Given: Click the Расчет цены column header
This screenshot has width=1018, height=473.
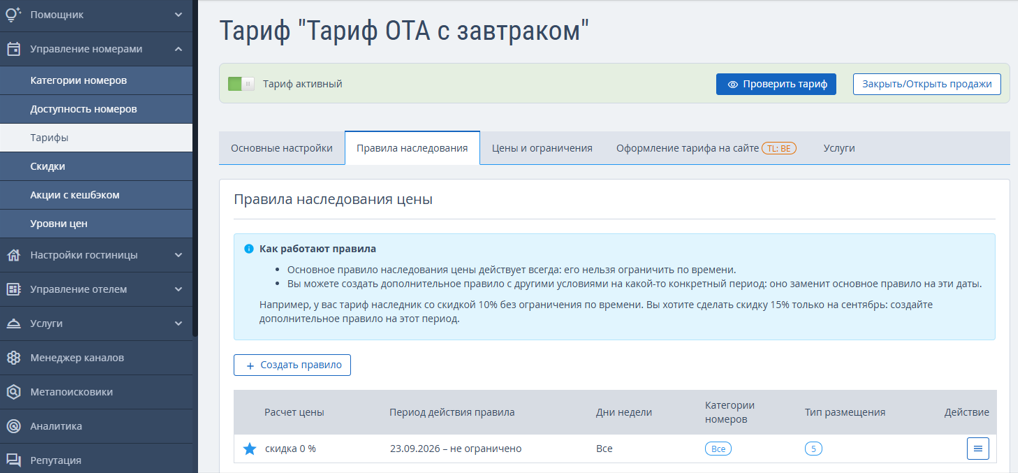Looking at the screenshot, I should tap(294, 412).
